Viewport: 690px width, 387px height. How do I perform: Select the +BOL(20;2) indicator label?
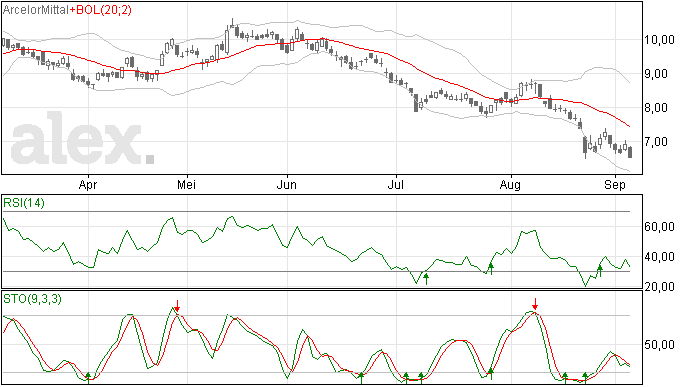pos(101,10)
